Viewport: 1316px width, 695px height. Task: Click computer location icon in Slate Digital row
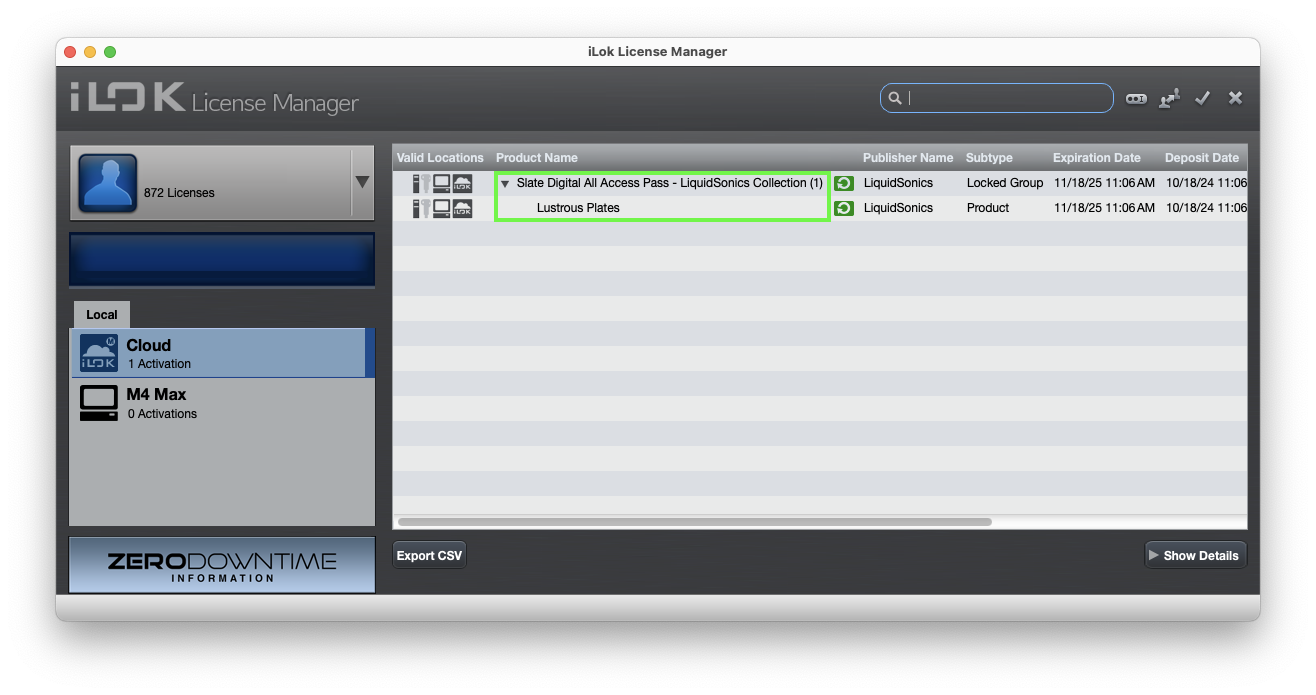(x=441, y=183)
